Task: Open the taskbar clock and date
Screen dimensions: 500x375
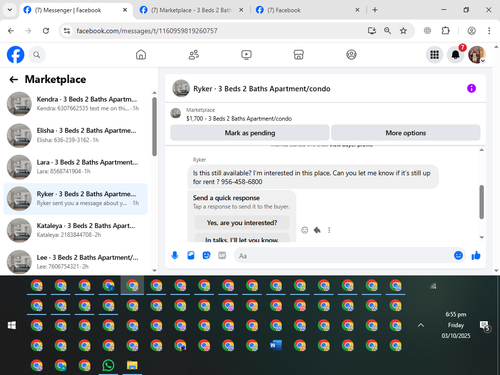Action: (x=456, y=325)
